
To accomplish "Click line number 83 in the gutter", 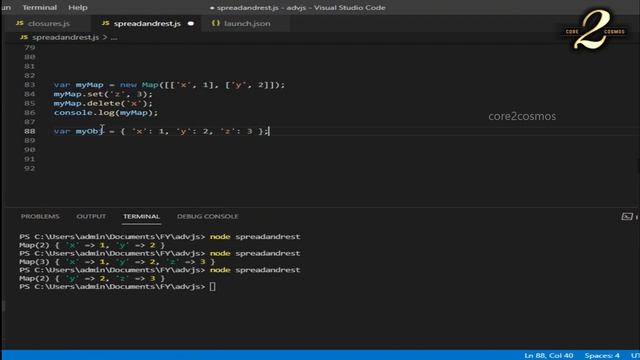I will point(29,84).
